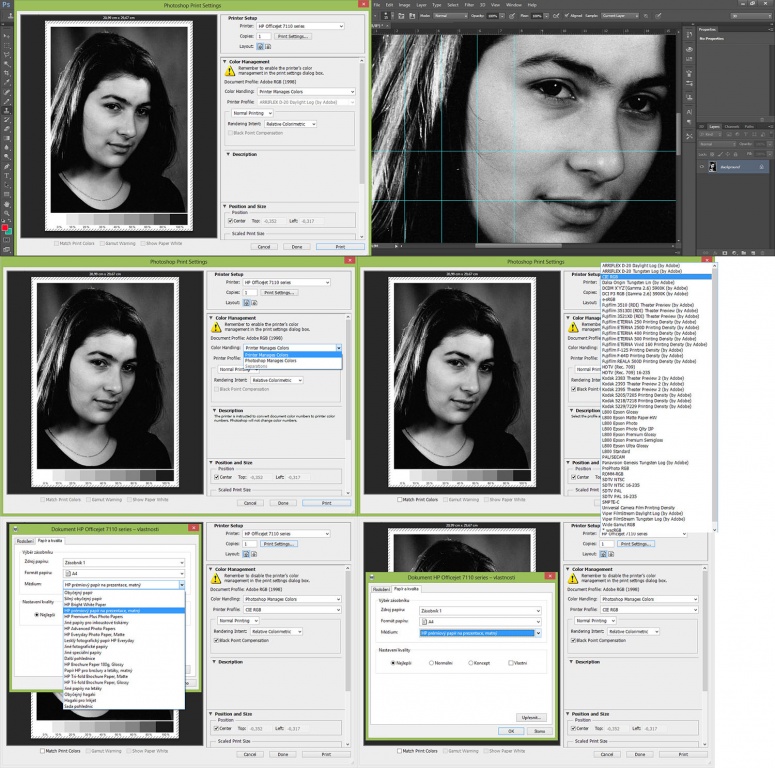Switch to Rozložení tab in dialog with OK button
Image resolution: width=775 pixels, height=768 pixels.
[381, 589]
